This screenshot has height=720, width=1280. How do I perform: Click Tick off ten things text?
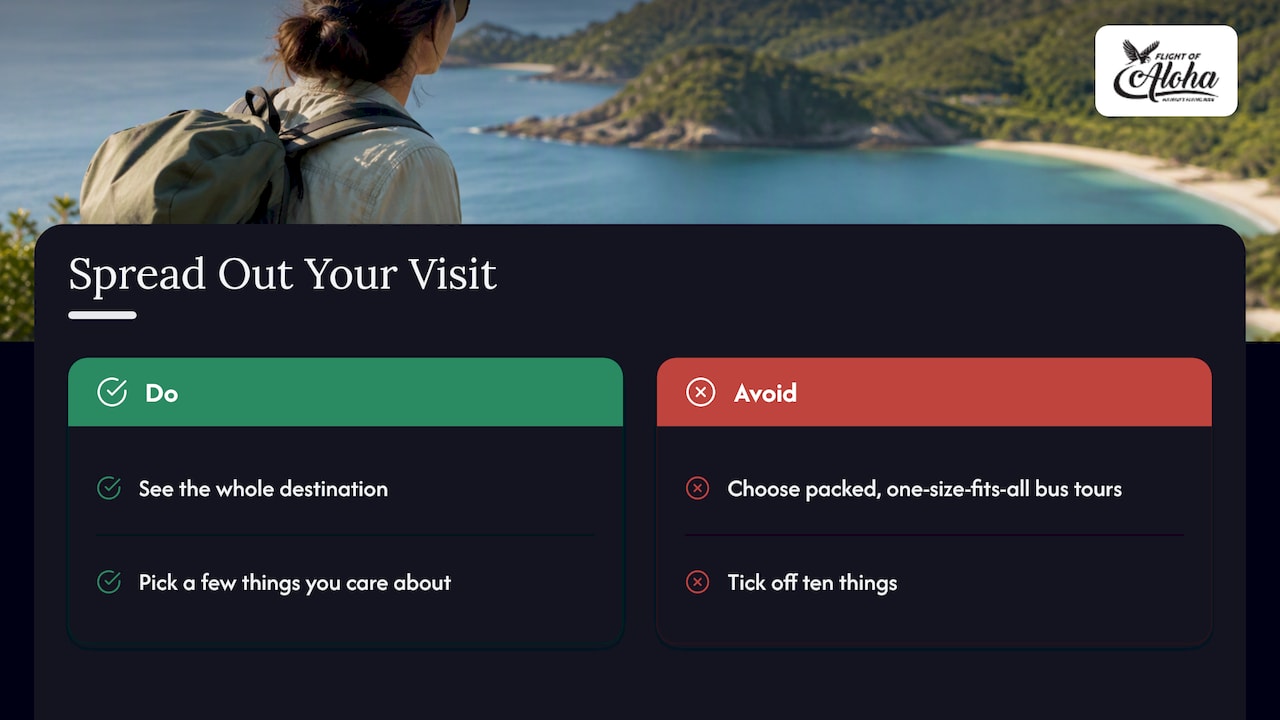tap(812, 582)
